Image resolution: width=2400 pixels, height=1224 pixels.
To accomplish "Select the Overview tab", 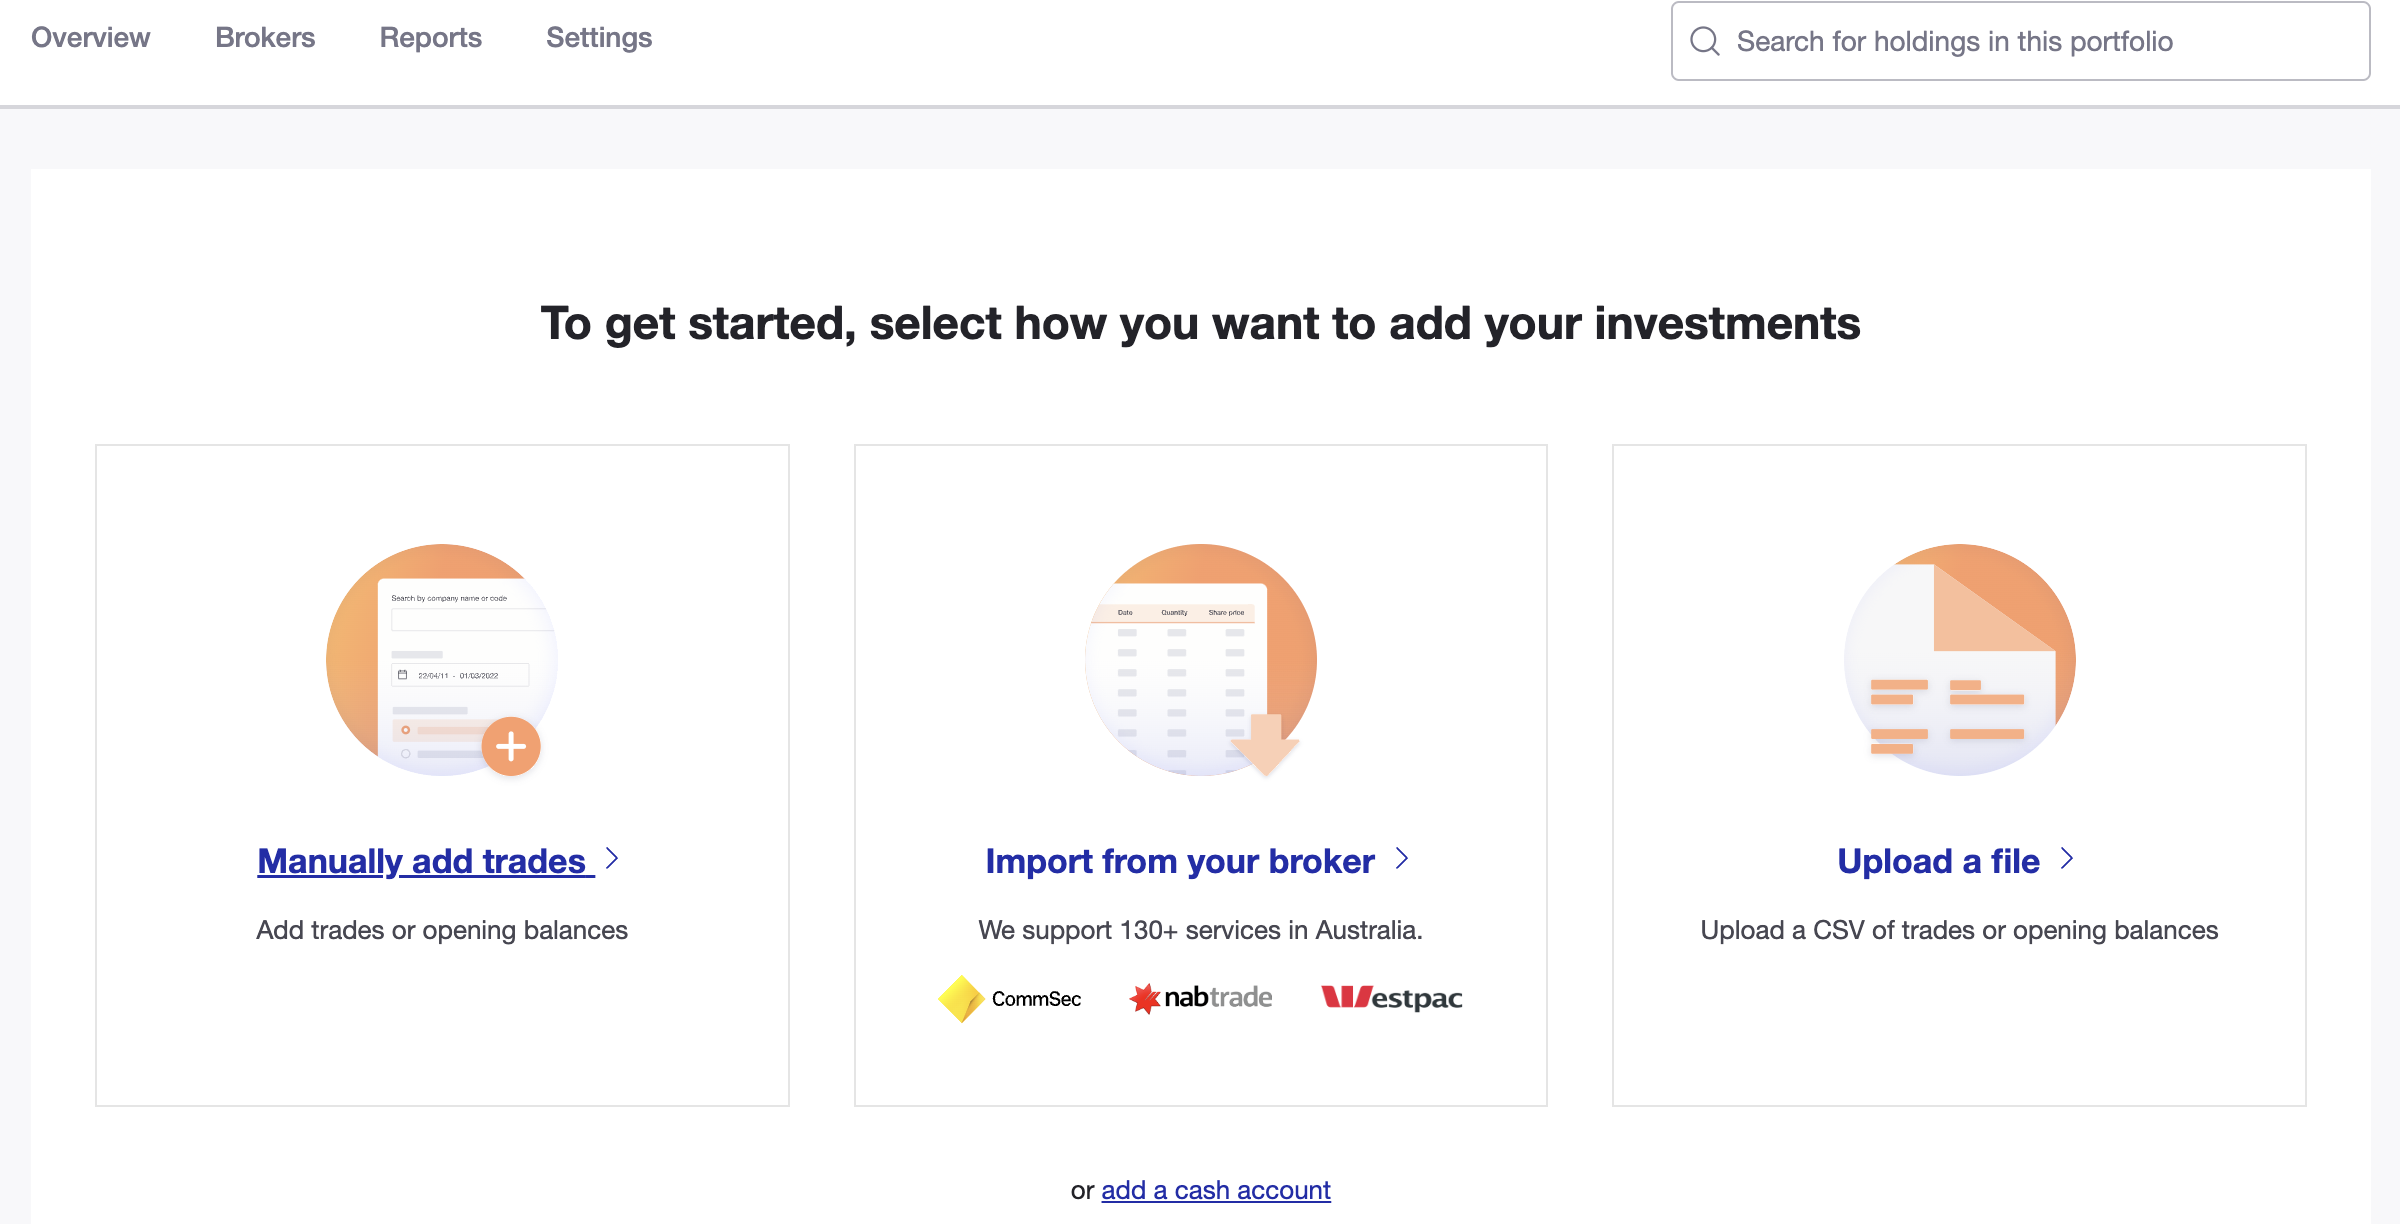I will tap(90, 38).
